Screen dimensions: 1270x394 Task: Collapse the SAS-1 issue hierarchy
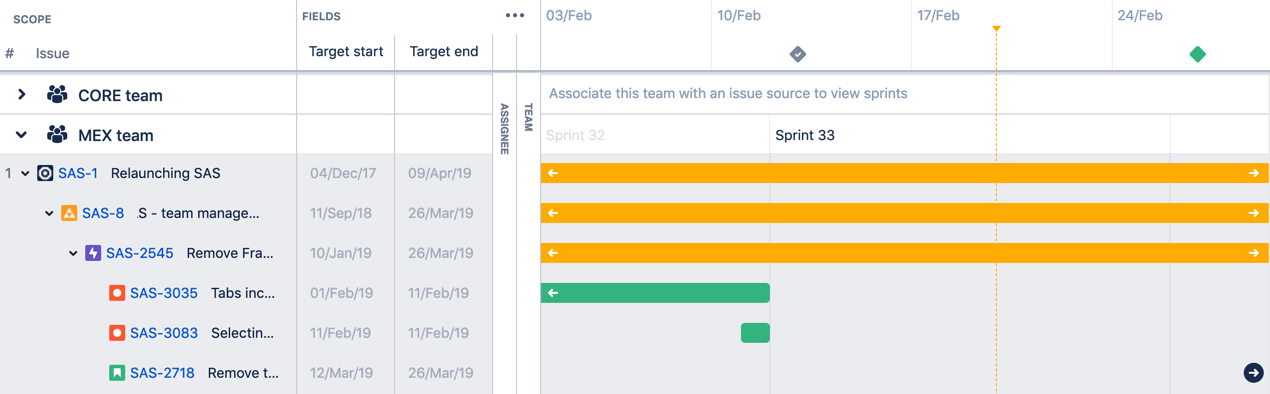pos(26,173)
